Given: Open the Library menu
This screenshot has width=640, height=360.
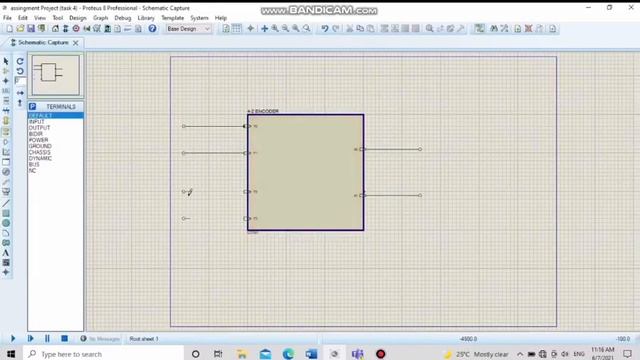Looking at the screenshot, I should pos(146,18).
